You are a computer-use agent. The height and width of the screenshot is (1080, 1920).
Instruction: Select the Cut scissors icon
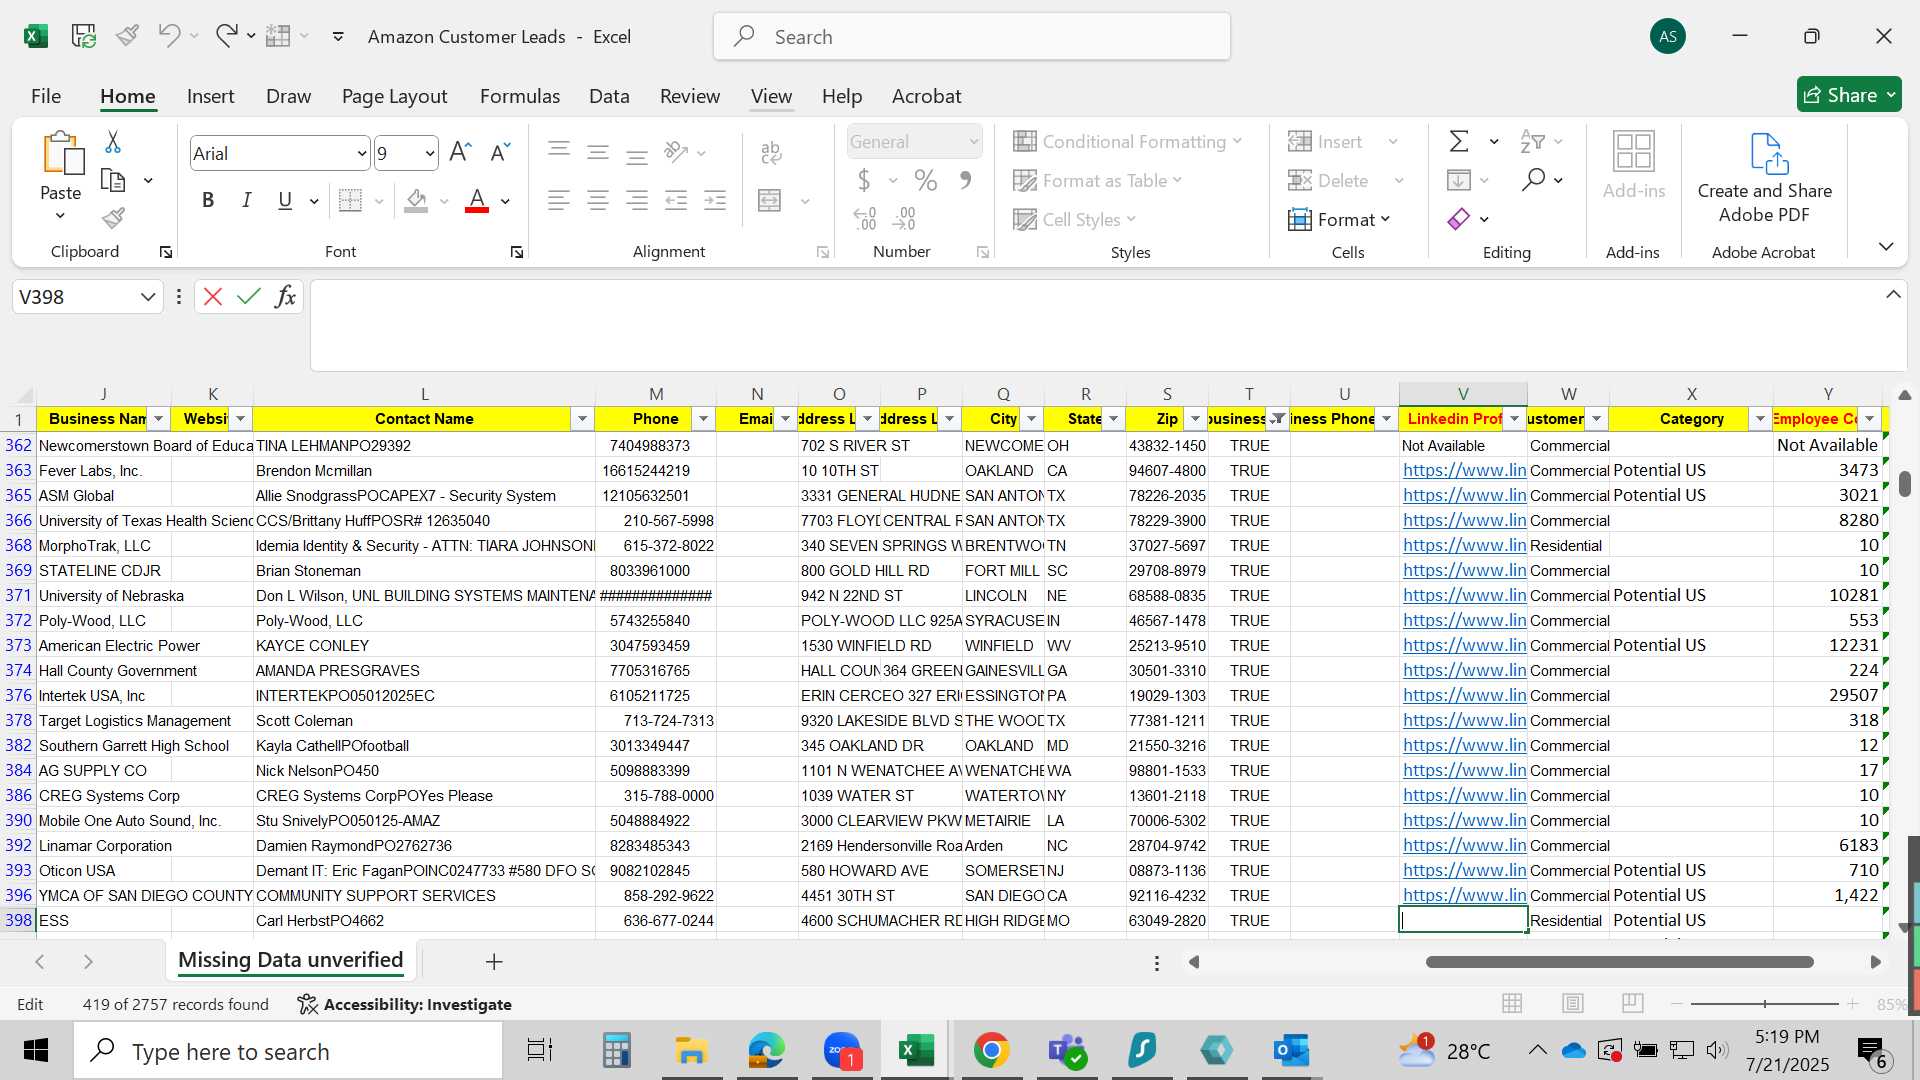click(113, 142)
